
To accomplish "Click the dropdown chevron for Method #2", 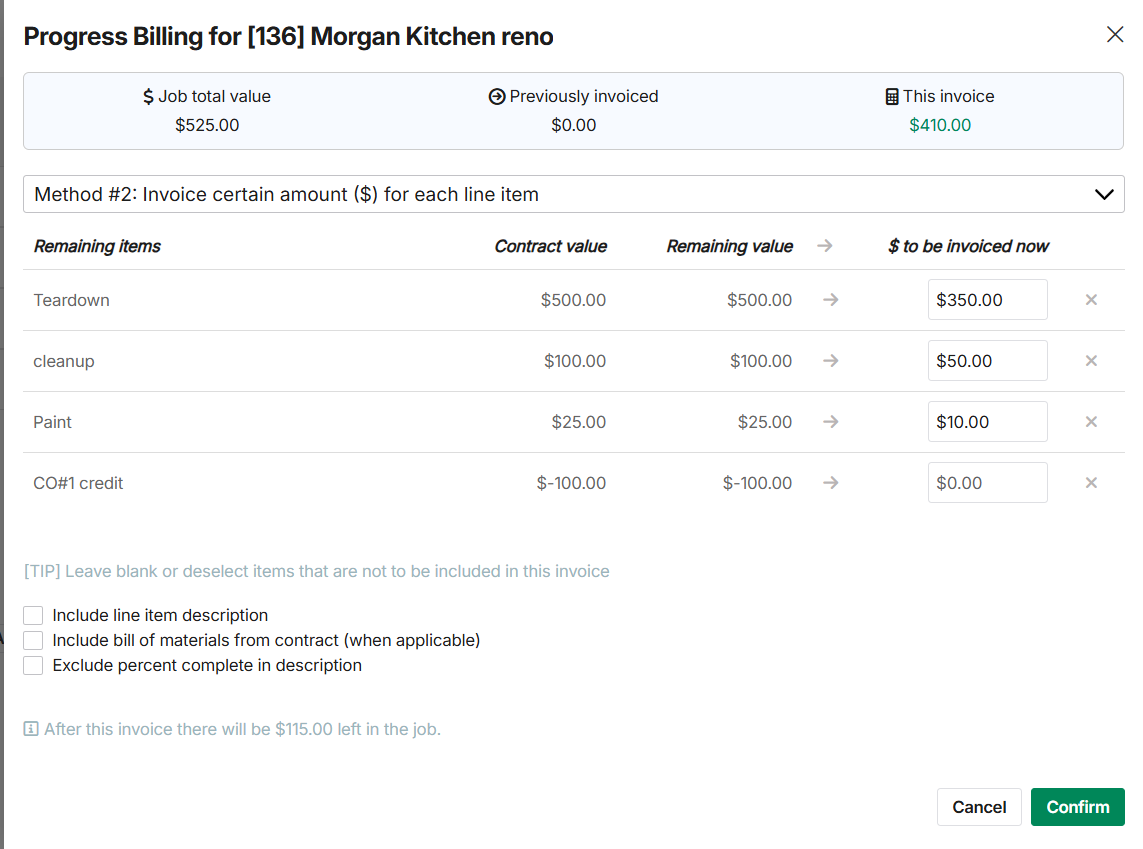I will point(1104,194).
